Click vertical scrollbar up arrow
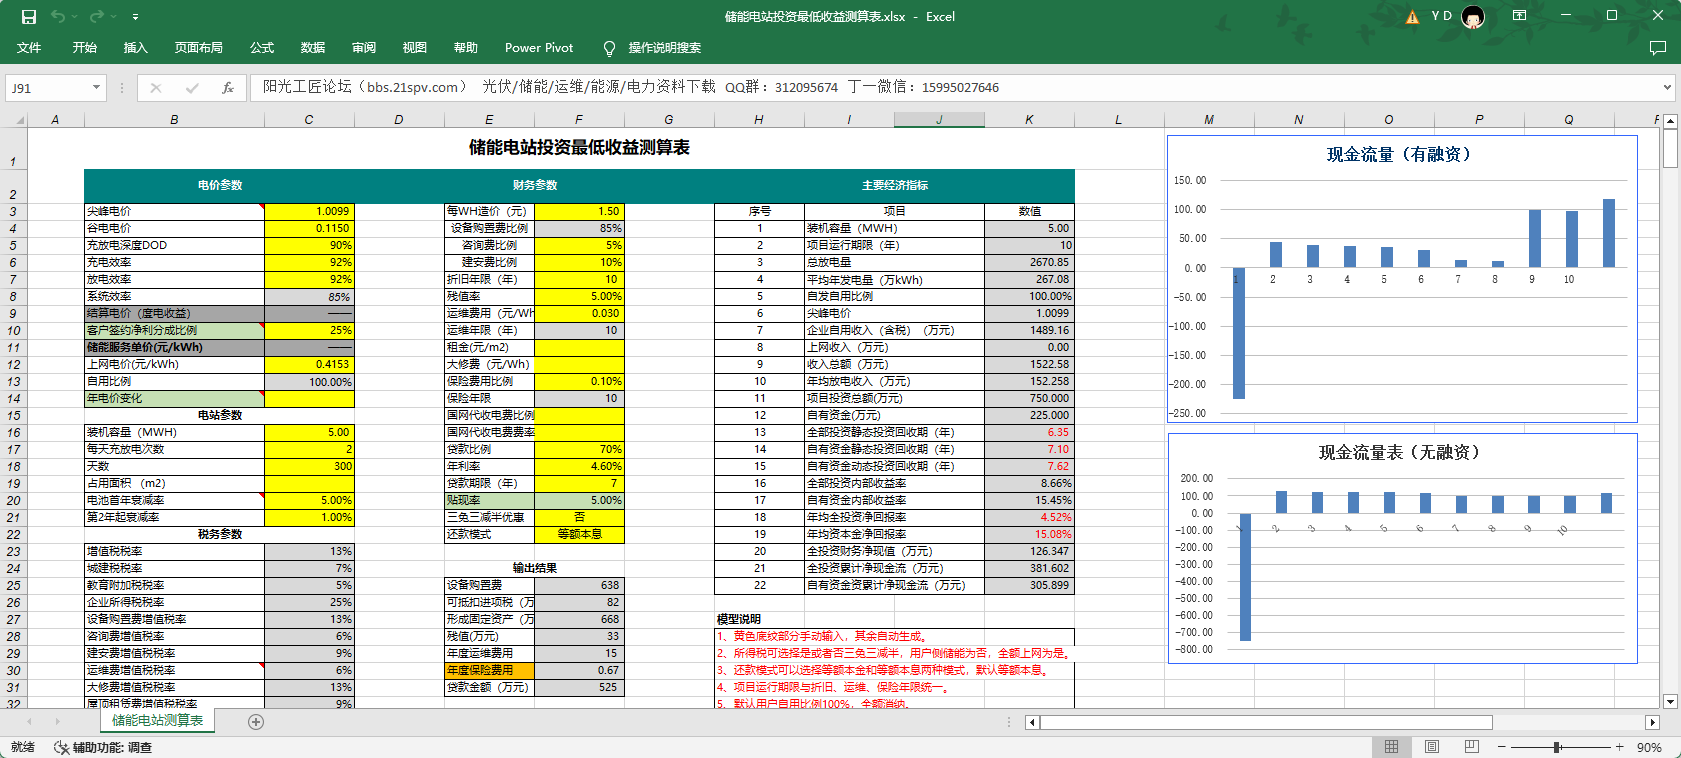Image resolution: width=1681 pixels, height=758 pixels. click(x=1670, y=120)
